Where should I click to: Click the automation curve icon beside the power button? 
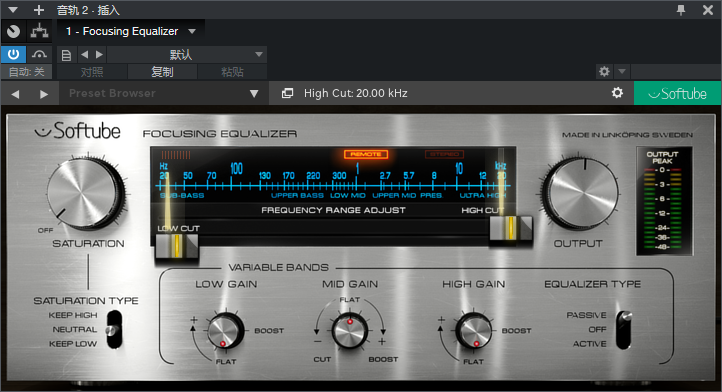click(40, 55)
